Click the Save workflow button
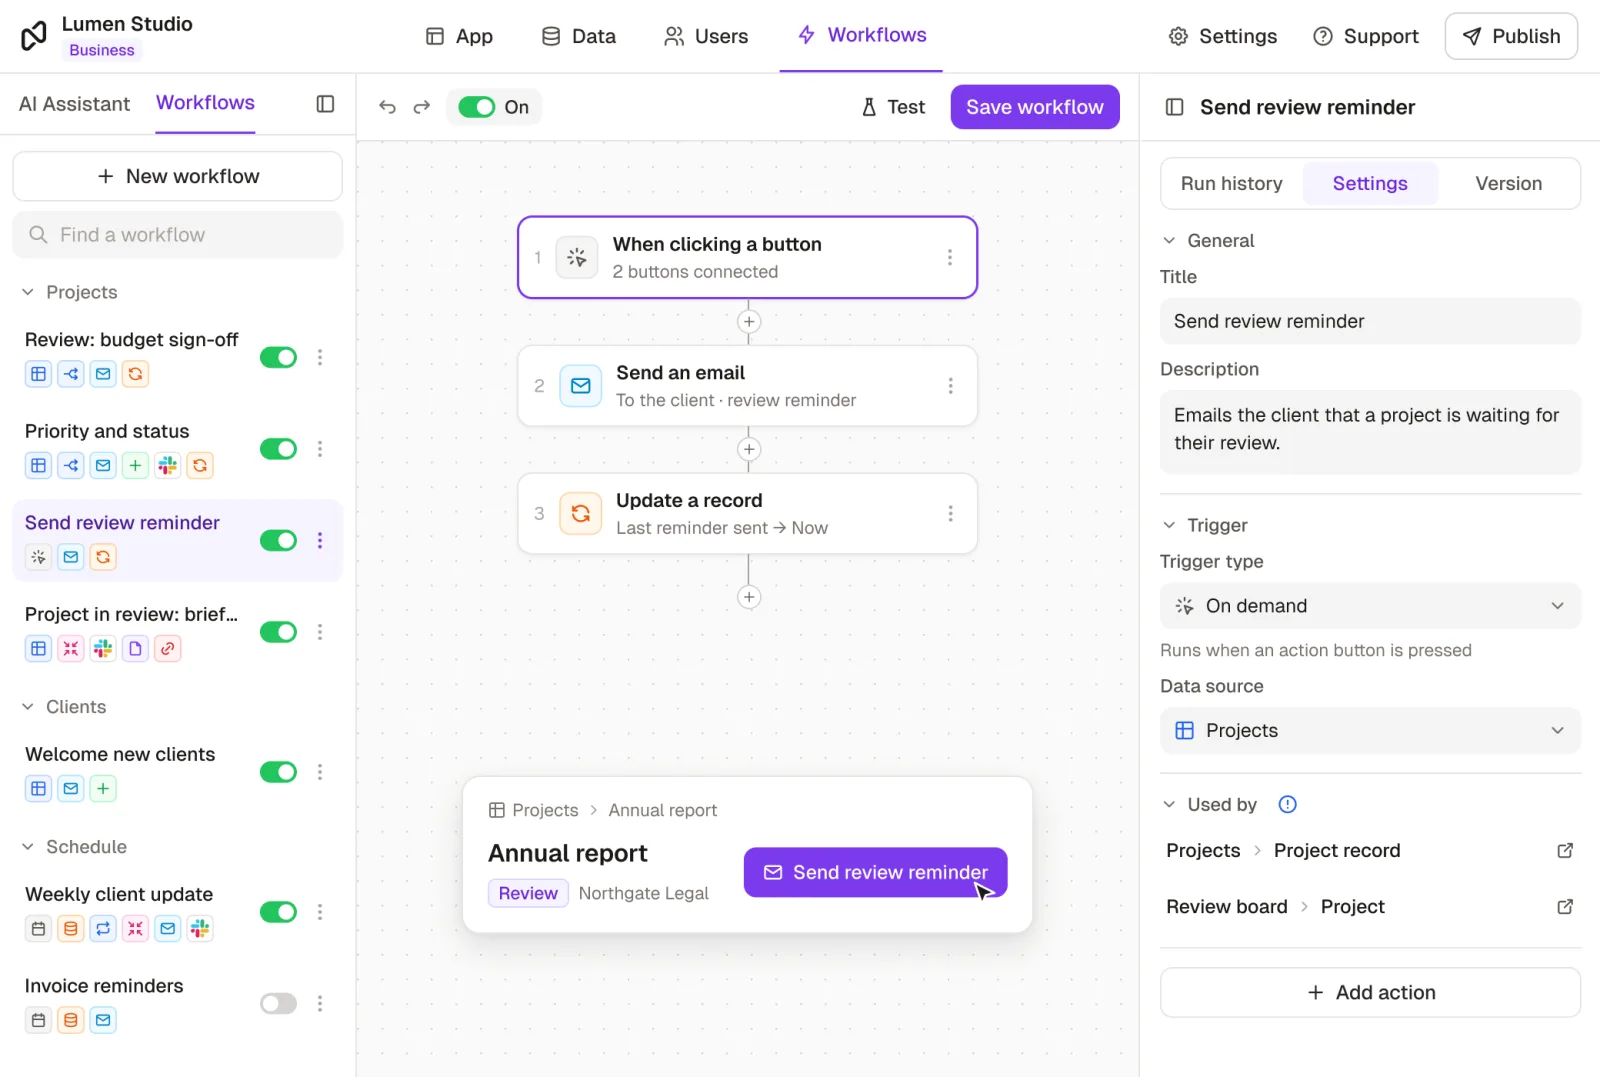 tap(1034, 107)
